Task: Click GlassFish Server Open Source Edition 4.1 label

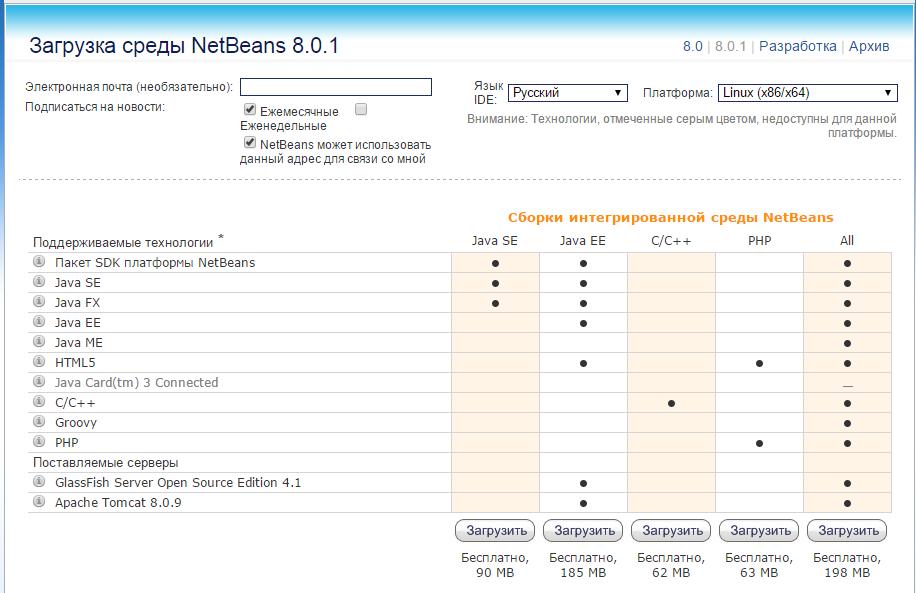Action: tap(178, 483)
